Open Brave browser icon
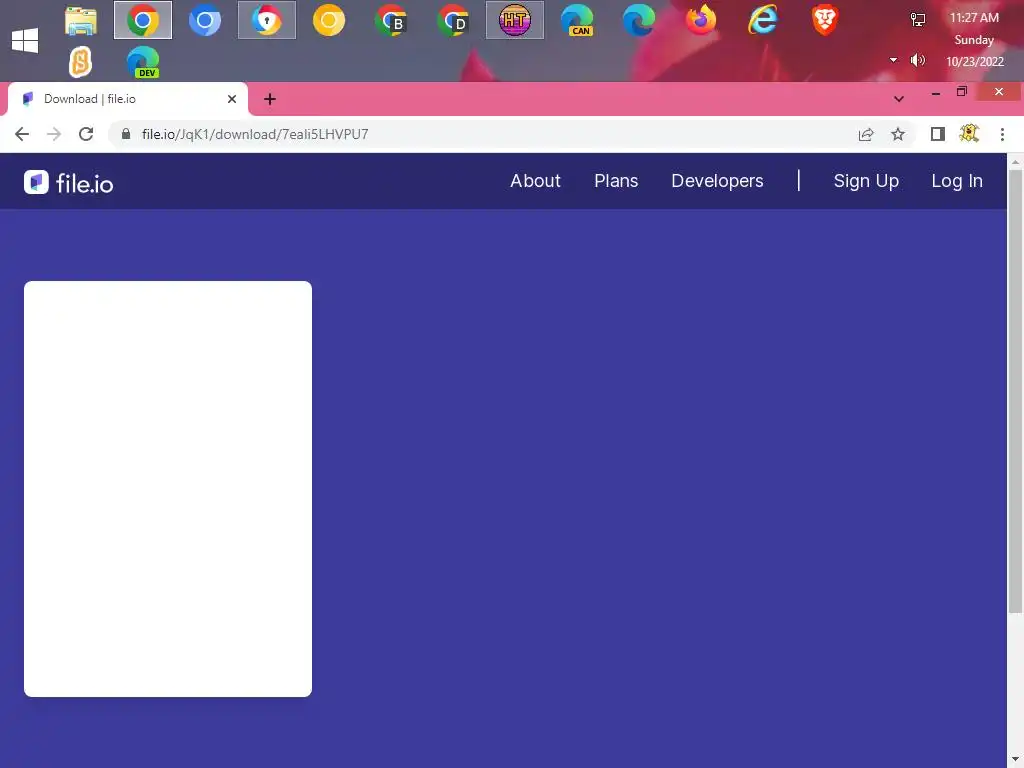 (825, 20)
